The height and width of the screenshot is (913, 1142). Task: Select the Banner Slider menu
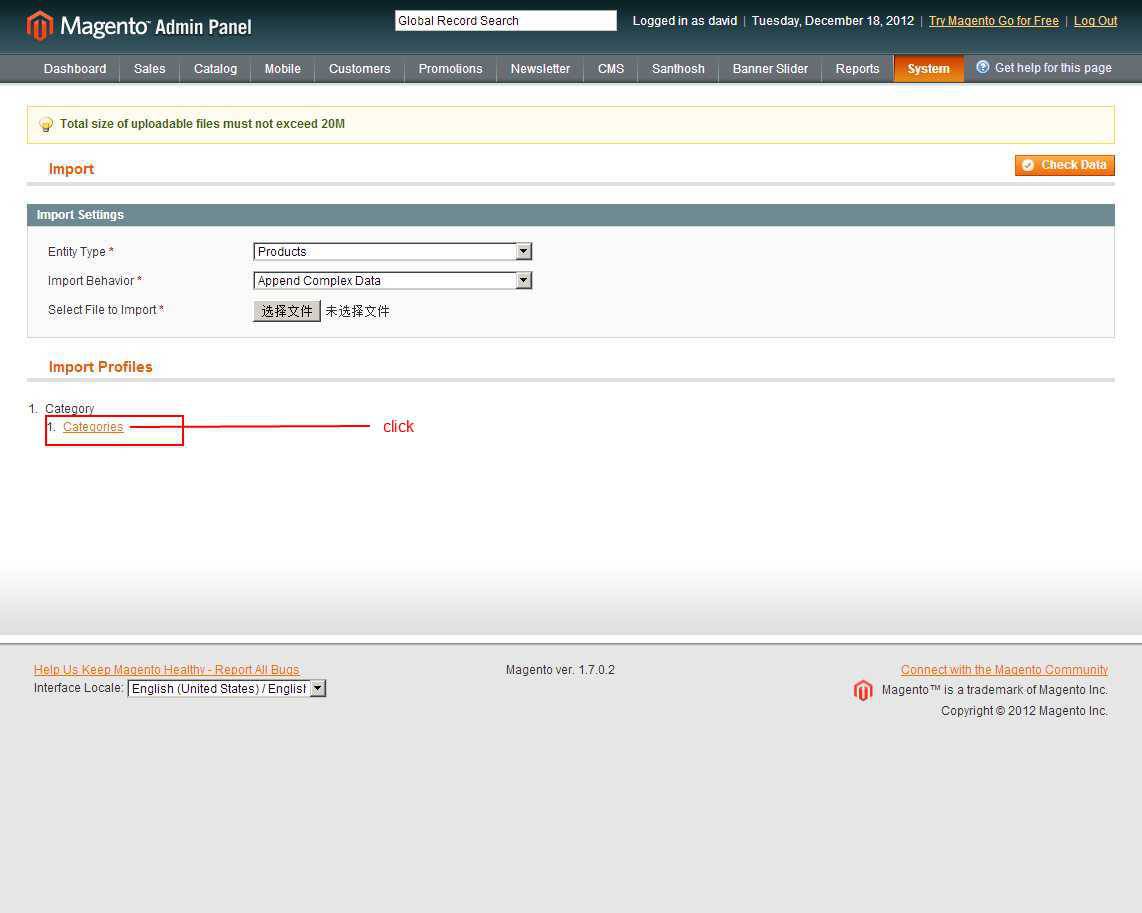pyautogui.click(x=770, y=69)
